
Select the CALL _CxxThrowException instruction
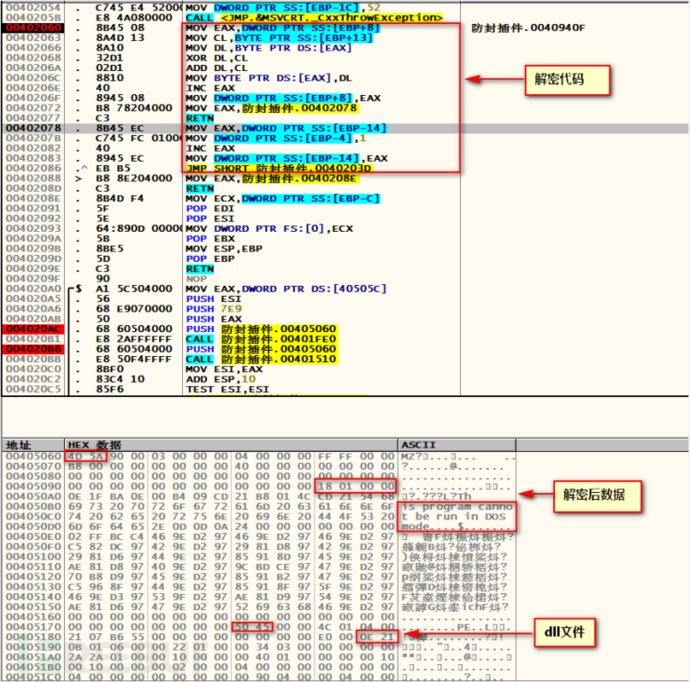coord(314,18)
